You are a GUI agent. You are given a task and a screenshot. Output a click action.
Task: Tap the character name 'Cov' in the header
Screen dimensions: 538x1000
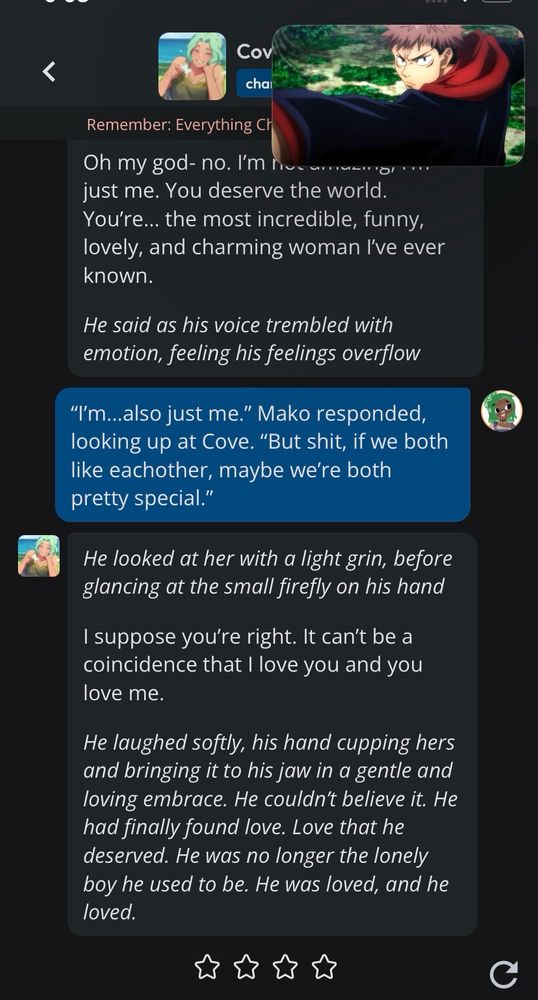pyautogui.click(x=254, y=52)
